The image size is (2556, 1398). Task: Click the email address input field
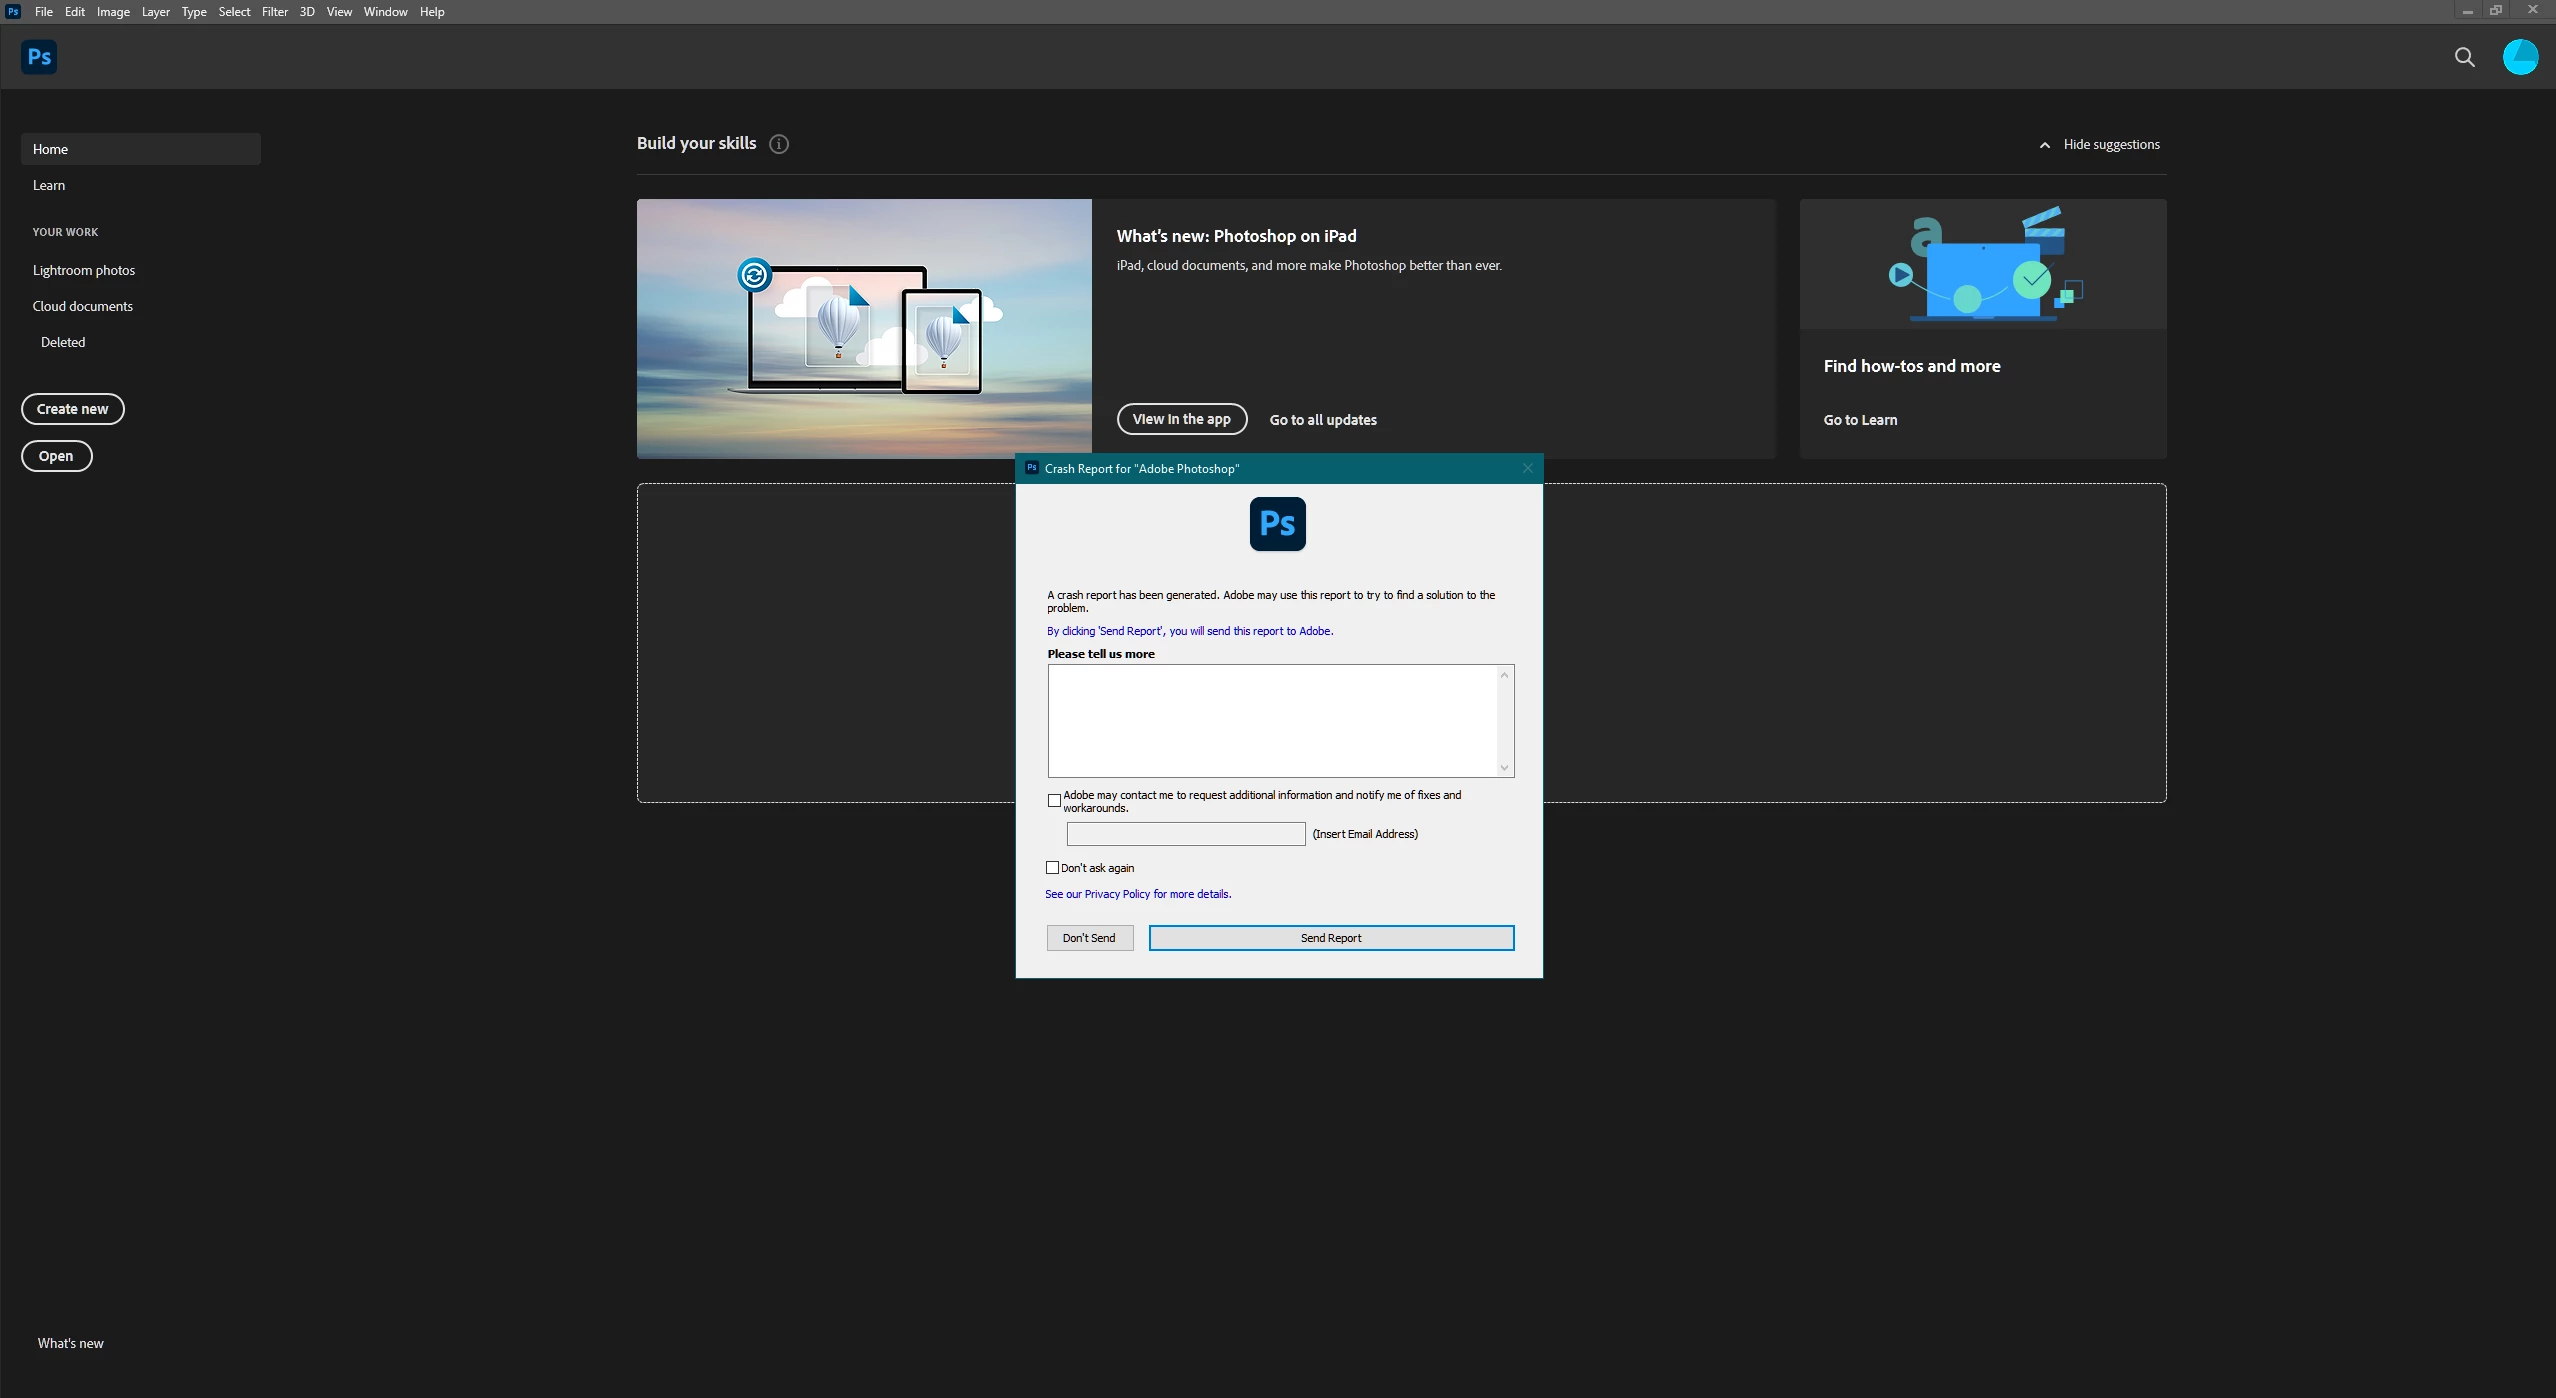click(1185, 834)
